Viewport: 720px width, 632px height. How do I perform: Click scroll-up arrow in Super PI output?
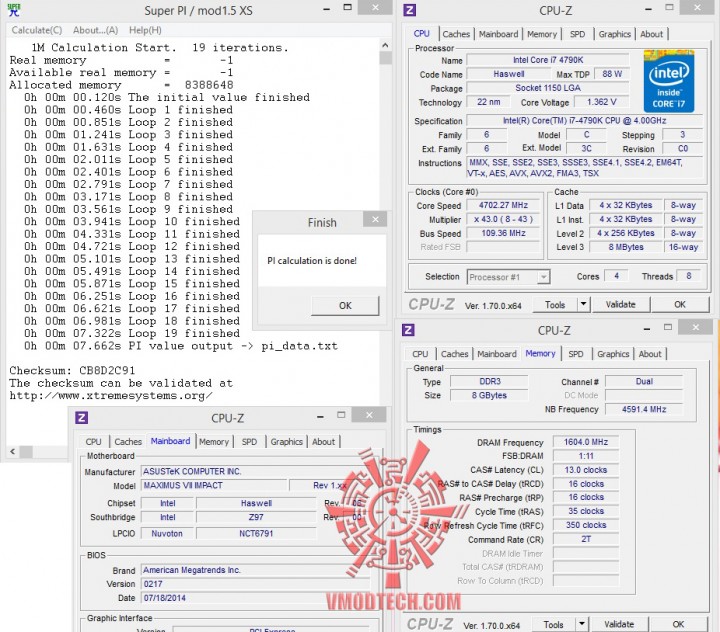point(385,45)
